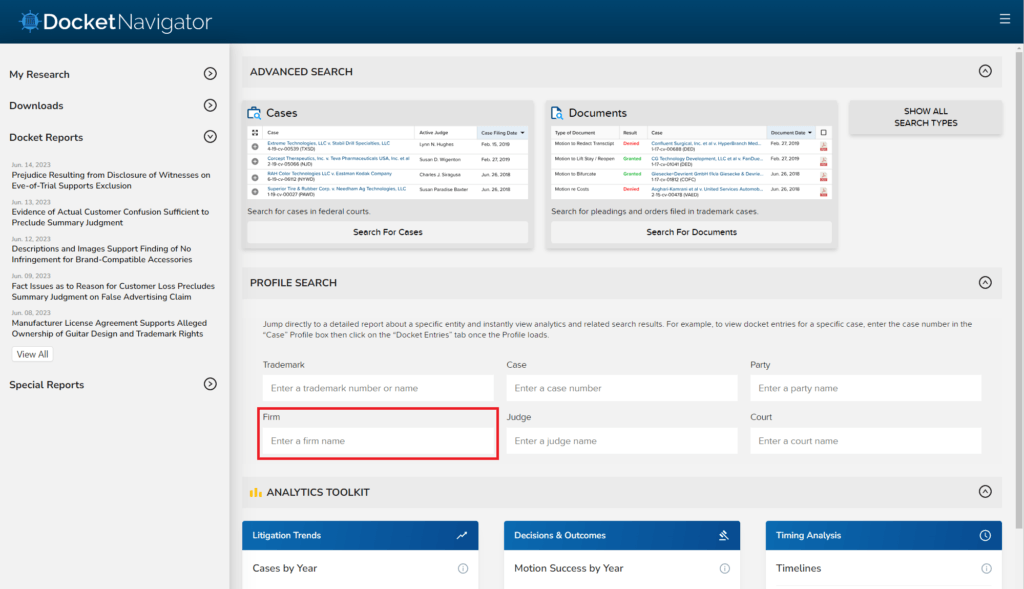Viewport: 1024px width, 589px height.
Task: Click the Cases preview table thumbnail
Action: [x=388, y=163]
